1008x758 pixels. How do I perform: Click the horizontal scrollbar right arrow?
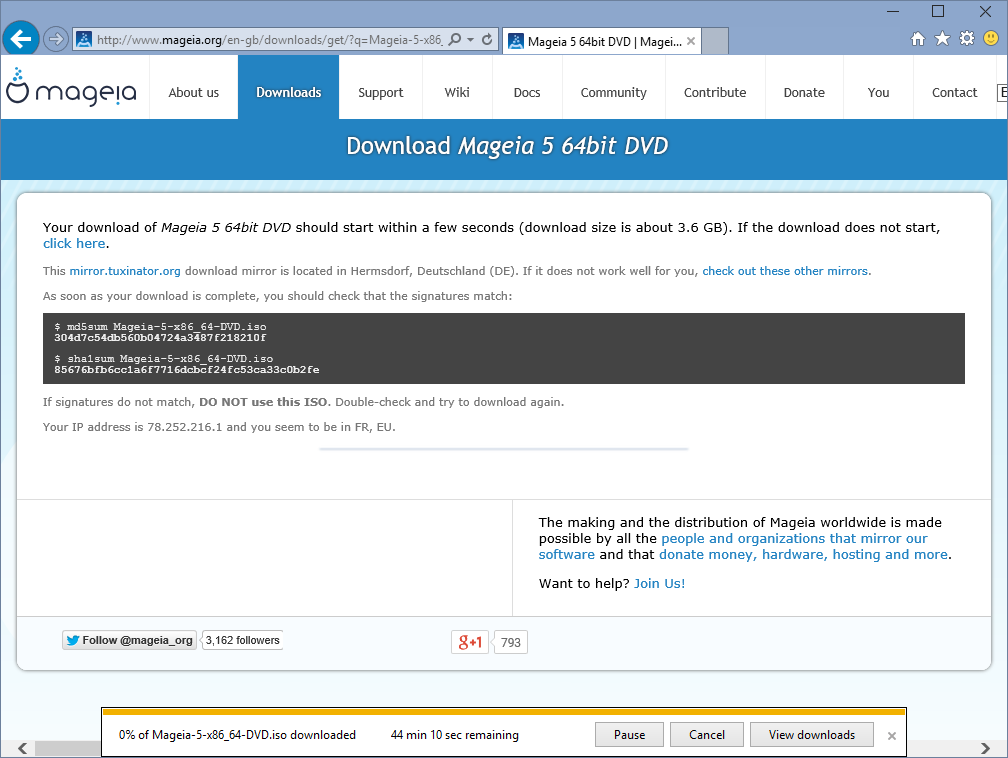click(x=986, y=748)
